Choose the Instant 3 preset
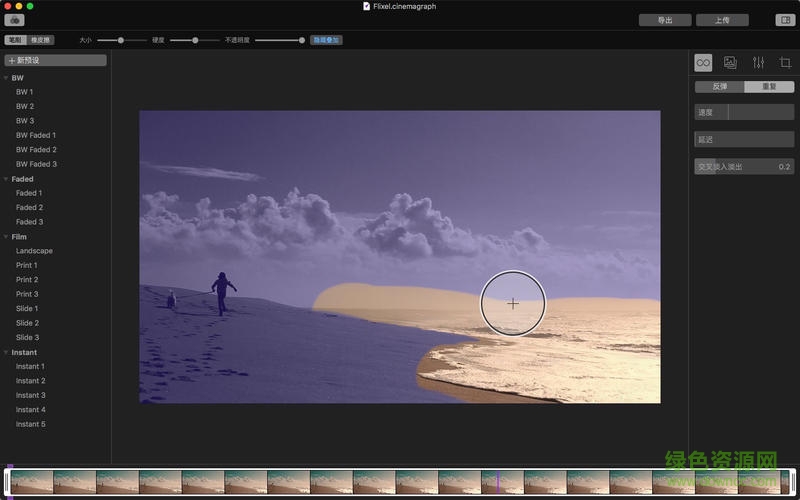This screenshot has width=800, height=500. click(x=30, y=395)
